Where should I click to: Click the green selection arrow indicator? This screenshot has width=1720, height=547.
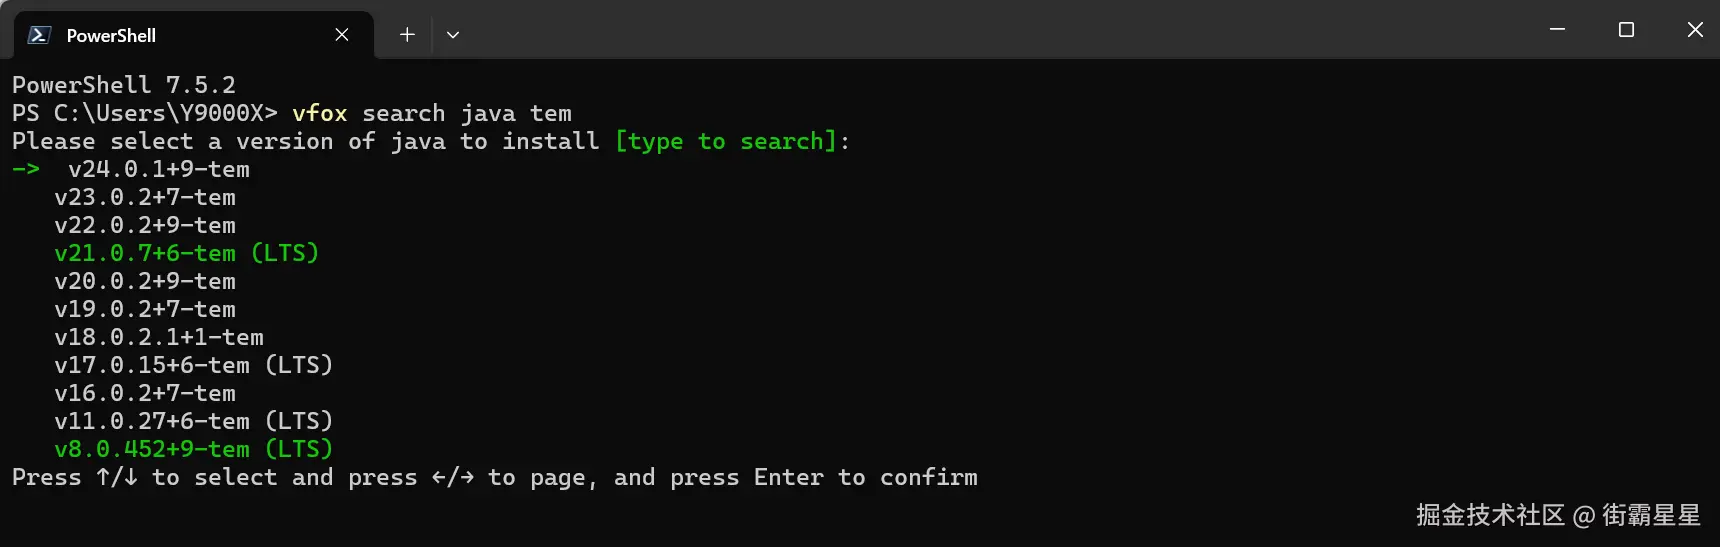[26, 169]
